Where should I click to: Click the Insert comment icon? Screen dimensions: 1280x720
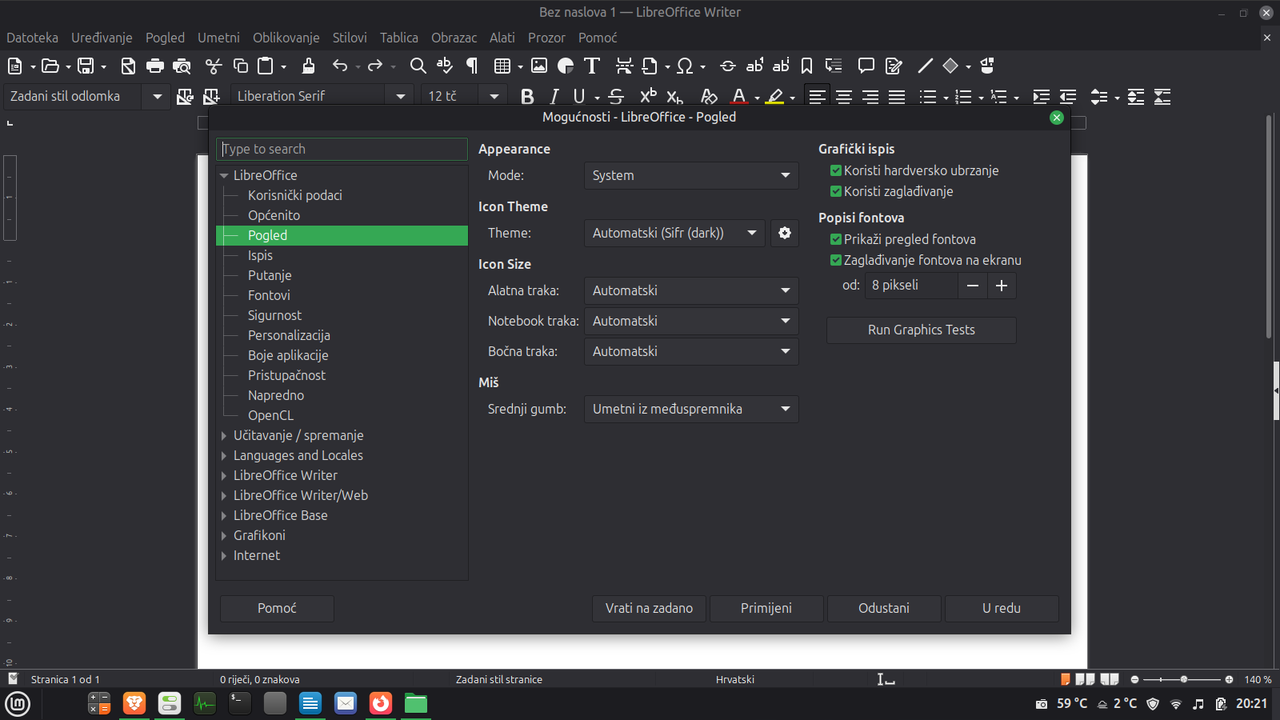point(866,66)
